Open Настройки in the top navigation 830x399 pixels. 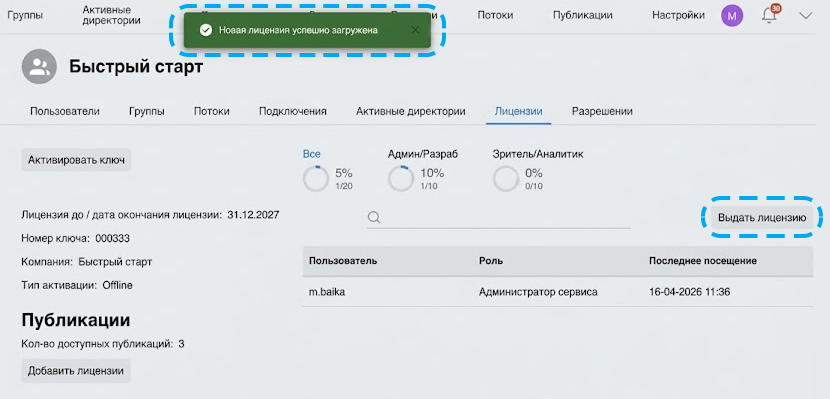coord(678,15)
